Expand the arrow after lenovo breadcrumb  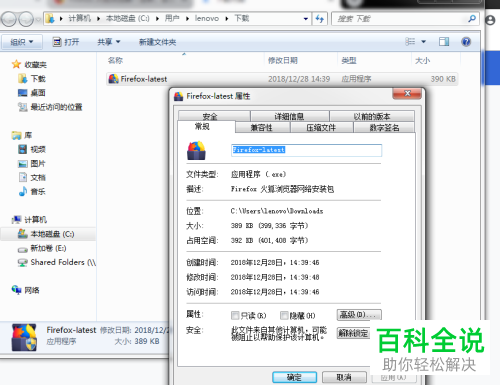pyautogui.click(x=227, y=19)
